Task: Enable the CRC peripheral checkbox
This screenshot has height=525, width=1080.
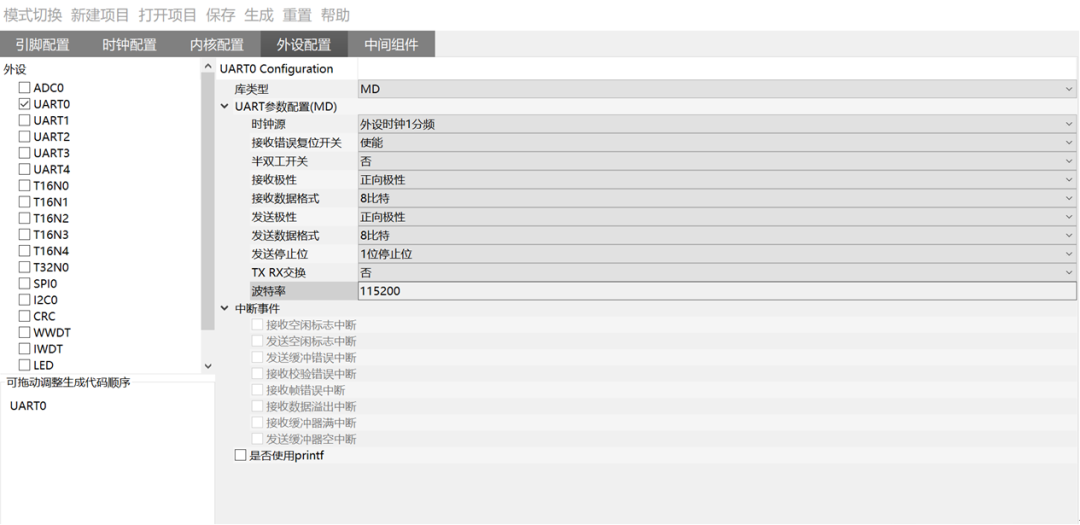Action: click(x=24, y=316)
